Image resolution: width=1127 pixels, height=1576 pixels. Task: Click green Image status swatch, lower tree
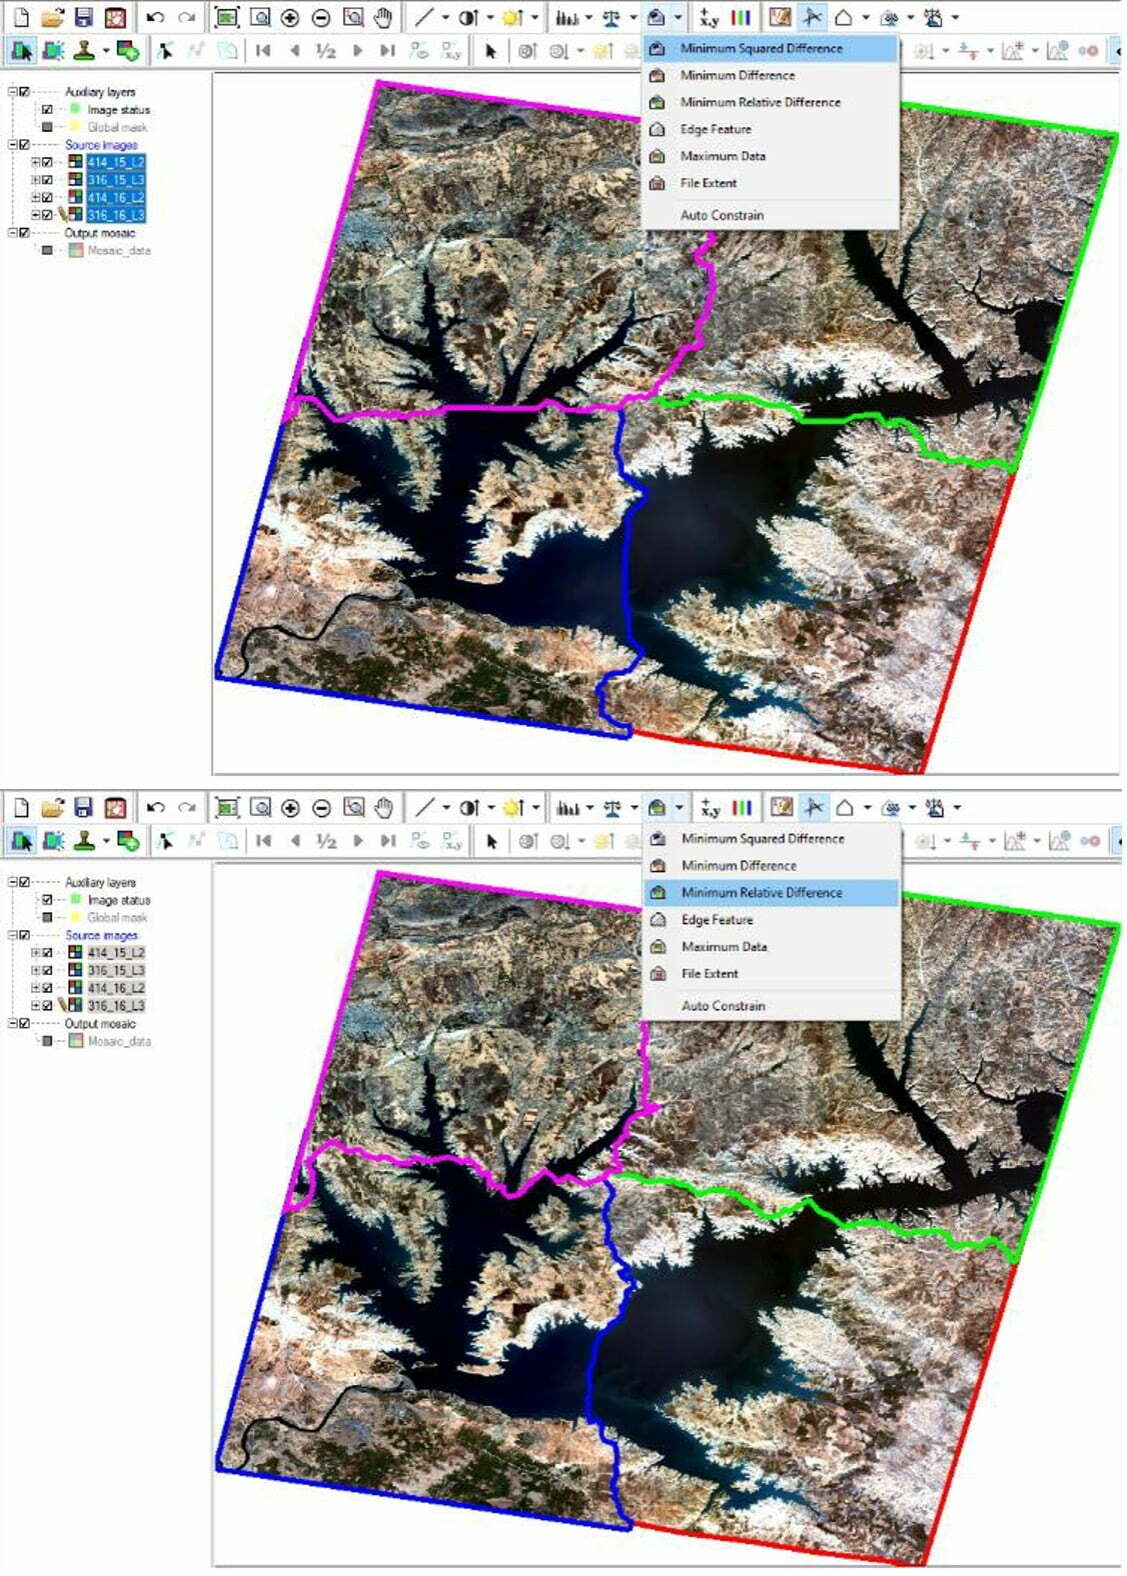(75, 899)
